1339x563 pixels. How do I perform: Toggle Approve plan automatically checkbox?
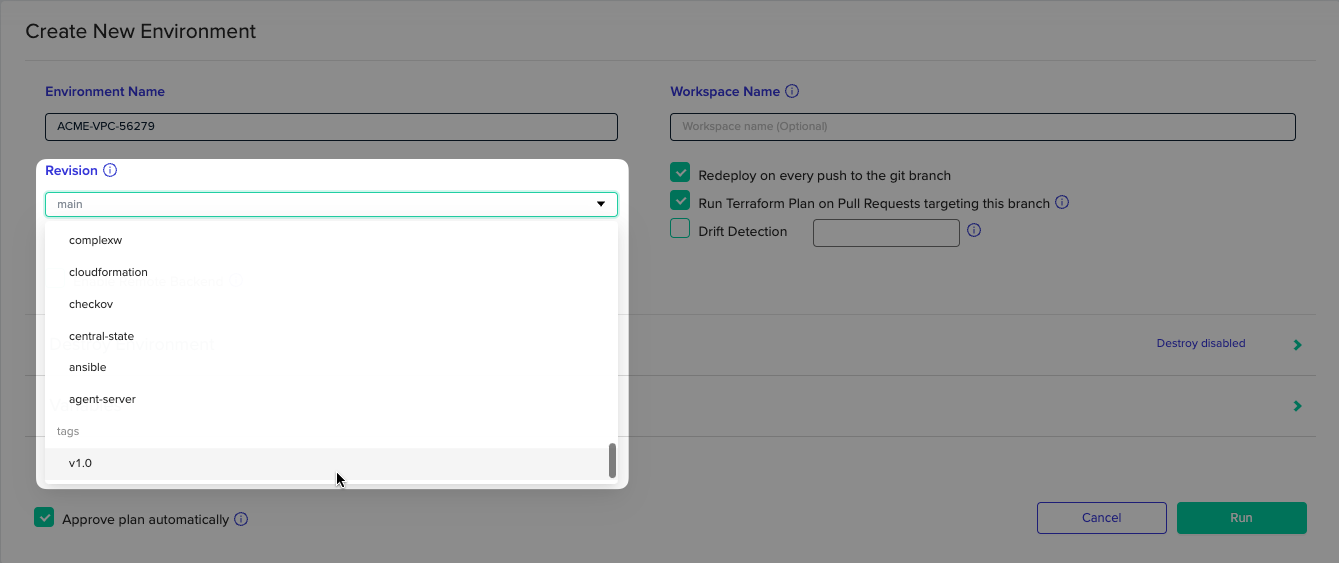(x=44, y=518)
